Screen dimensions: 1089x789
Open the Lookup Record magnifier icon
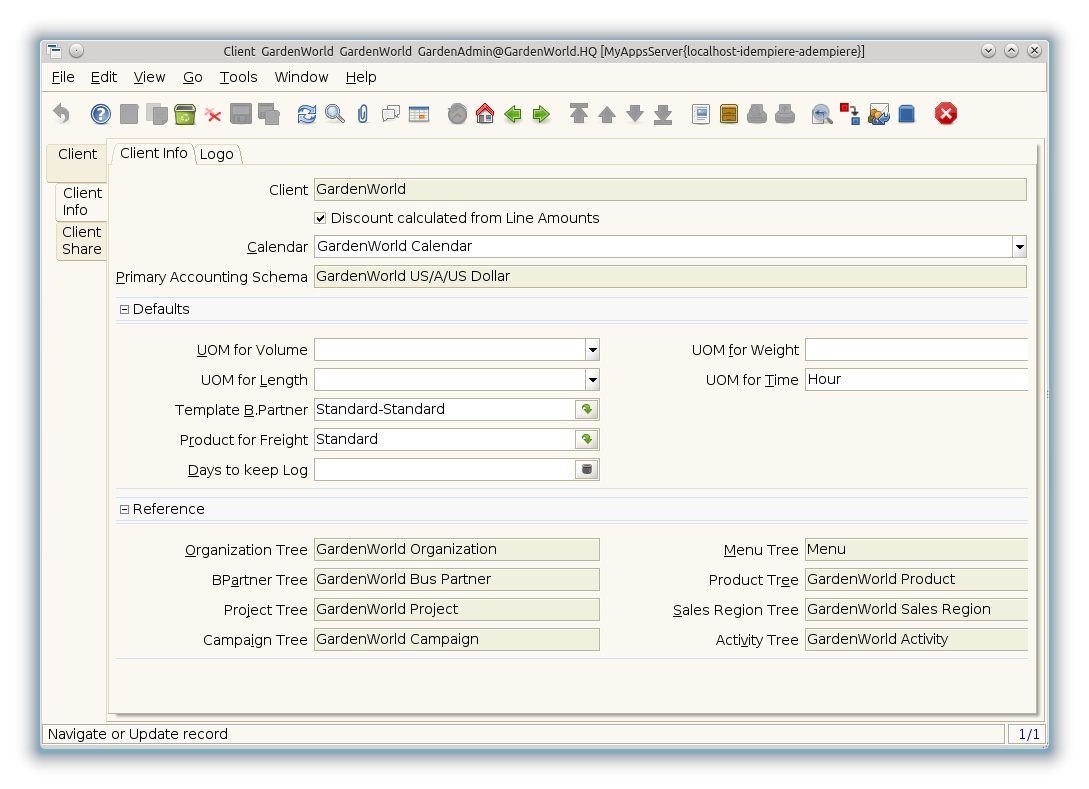click(x=335, y=114)
